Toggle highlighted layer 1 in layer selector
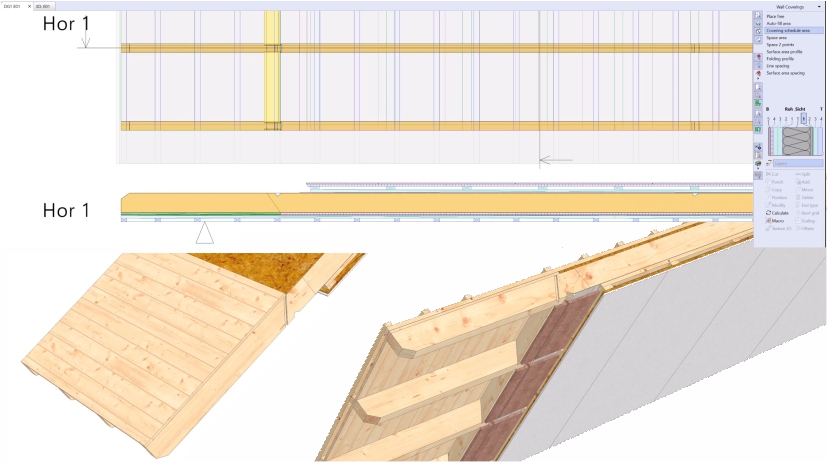Image resolution: width=827 pixels, height=462 pixels. coord(803,119)
